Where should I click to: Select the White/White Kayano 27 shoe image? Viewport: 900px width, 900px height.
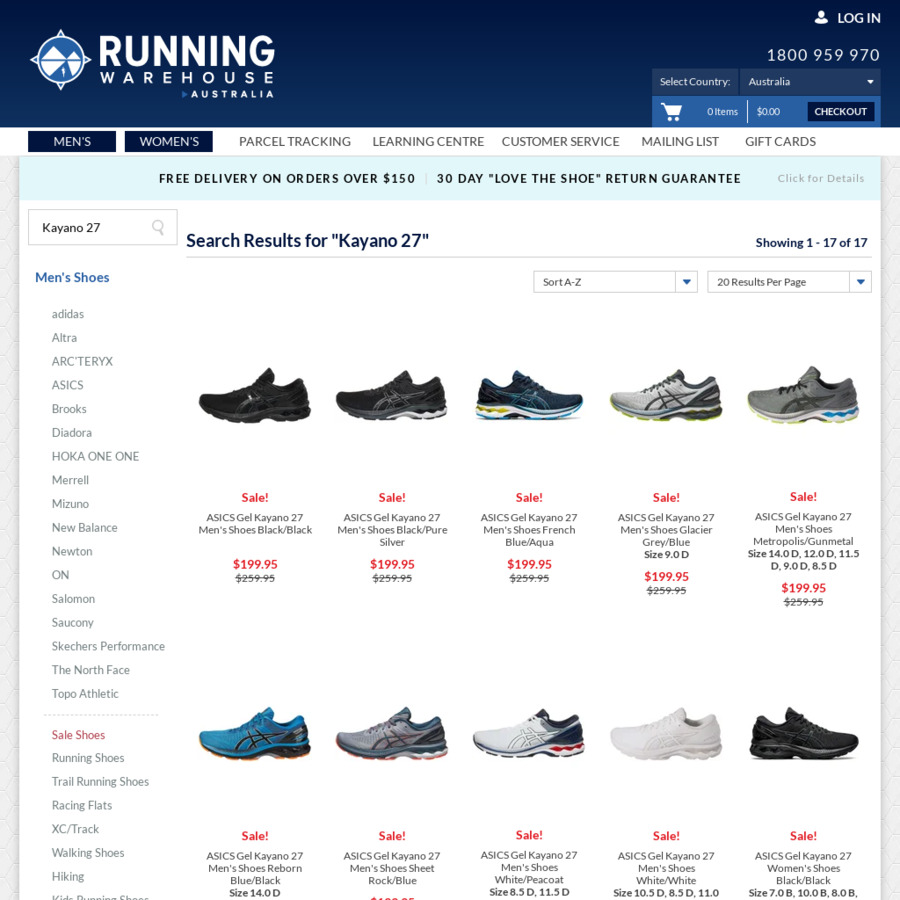(666, 735)
